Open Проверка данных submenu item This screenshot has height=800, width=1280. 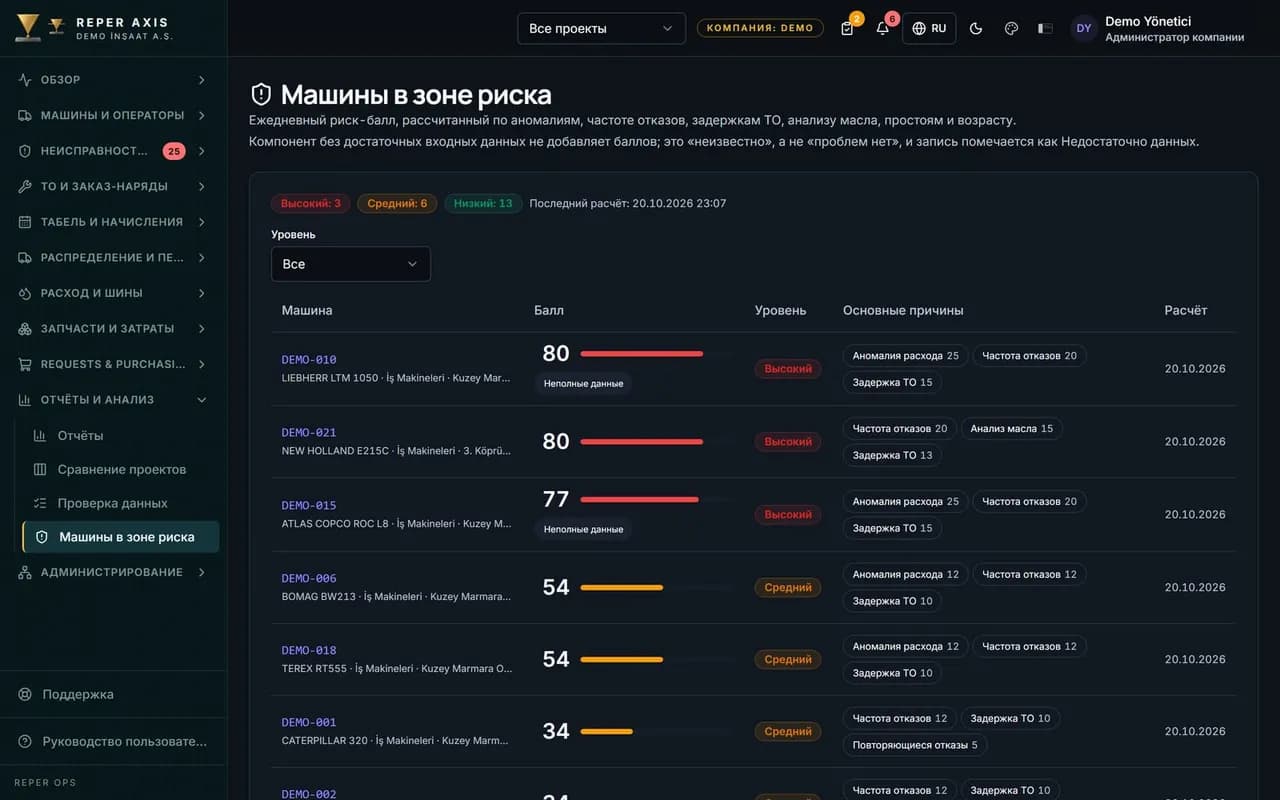pyautogui.click(x=121, y=503)
